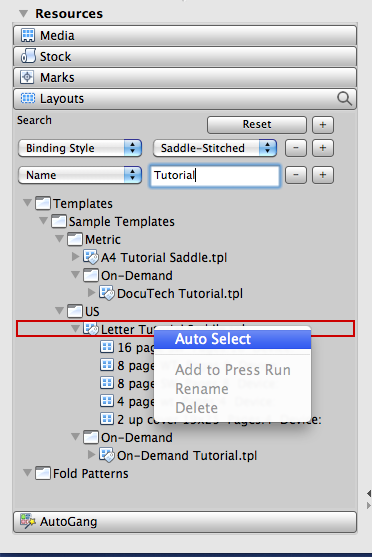Select the Templates folder icon
The image size is (372, 557).
(43, 203)
